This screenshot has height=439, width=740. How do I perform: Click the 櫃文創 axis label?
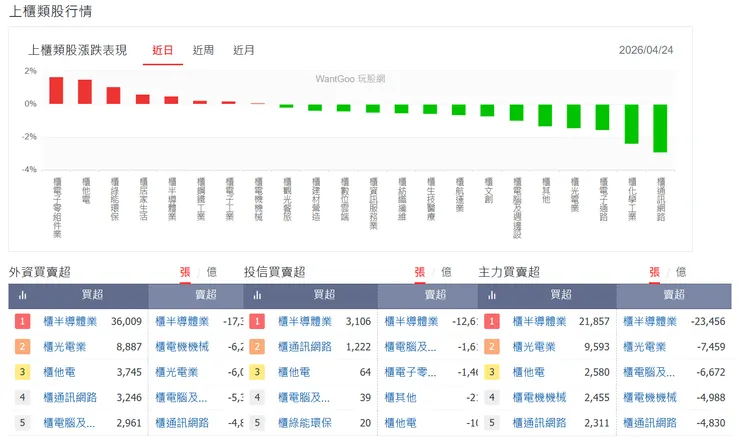tap(488, 190)
